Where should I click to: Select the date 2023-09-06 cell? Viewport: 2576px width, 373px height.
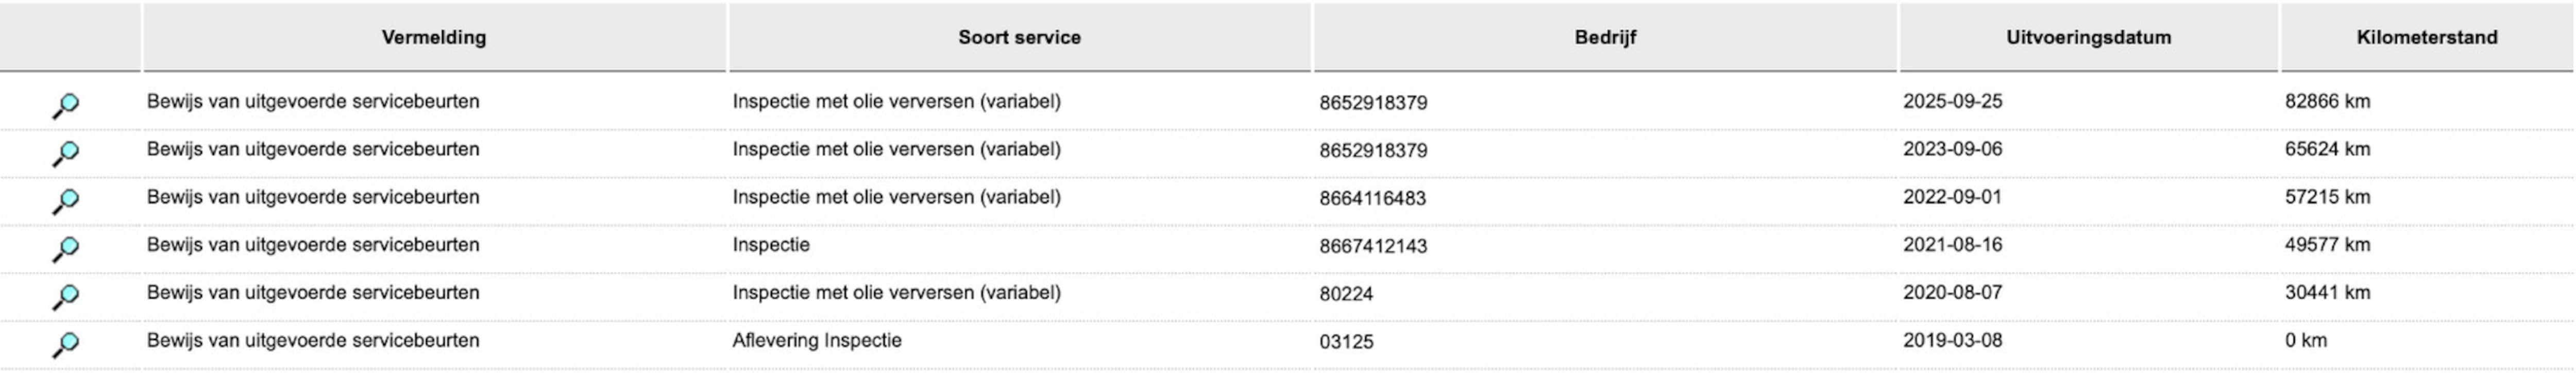point(1952,149)
